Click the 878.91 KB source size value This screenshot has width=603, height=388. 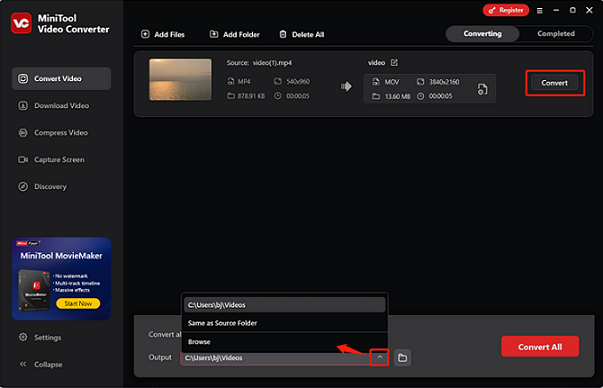251,96
